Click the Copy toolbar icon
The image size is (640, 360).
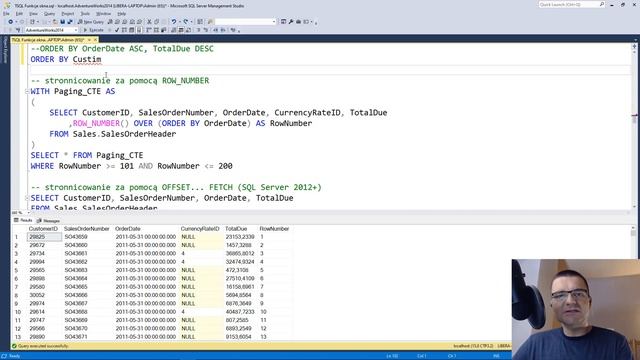(x=157, y=22)
